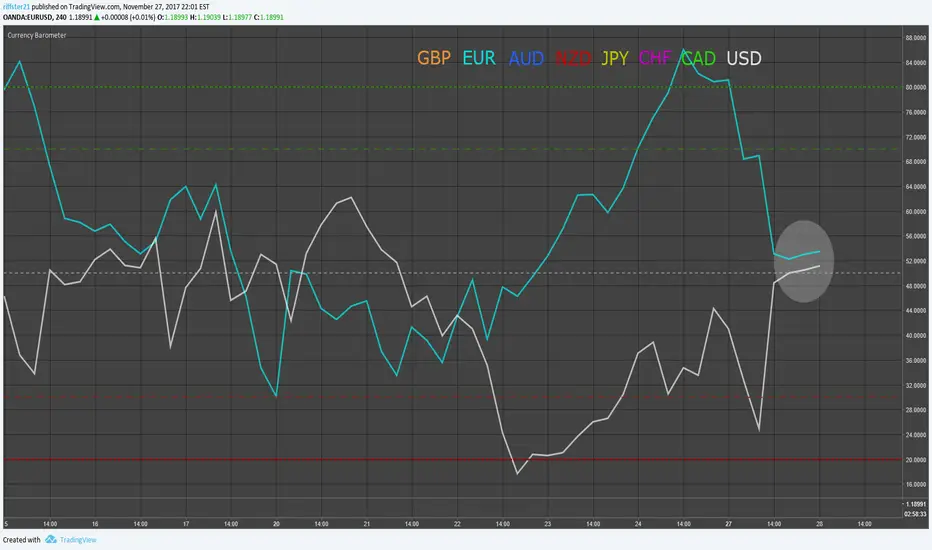The image size is (932, 550).
Task: Click the 64.0000 axis value
Action: coord(915,187)
